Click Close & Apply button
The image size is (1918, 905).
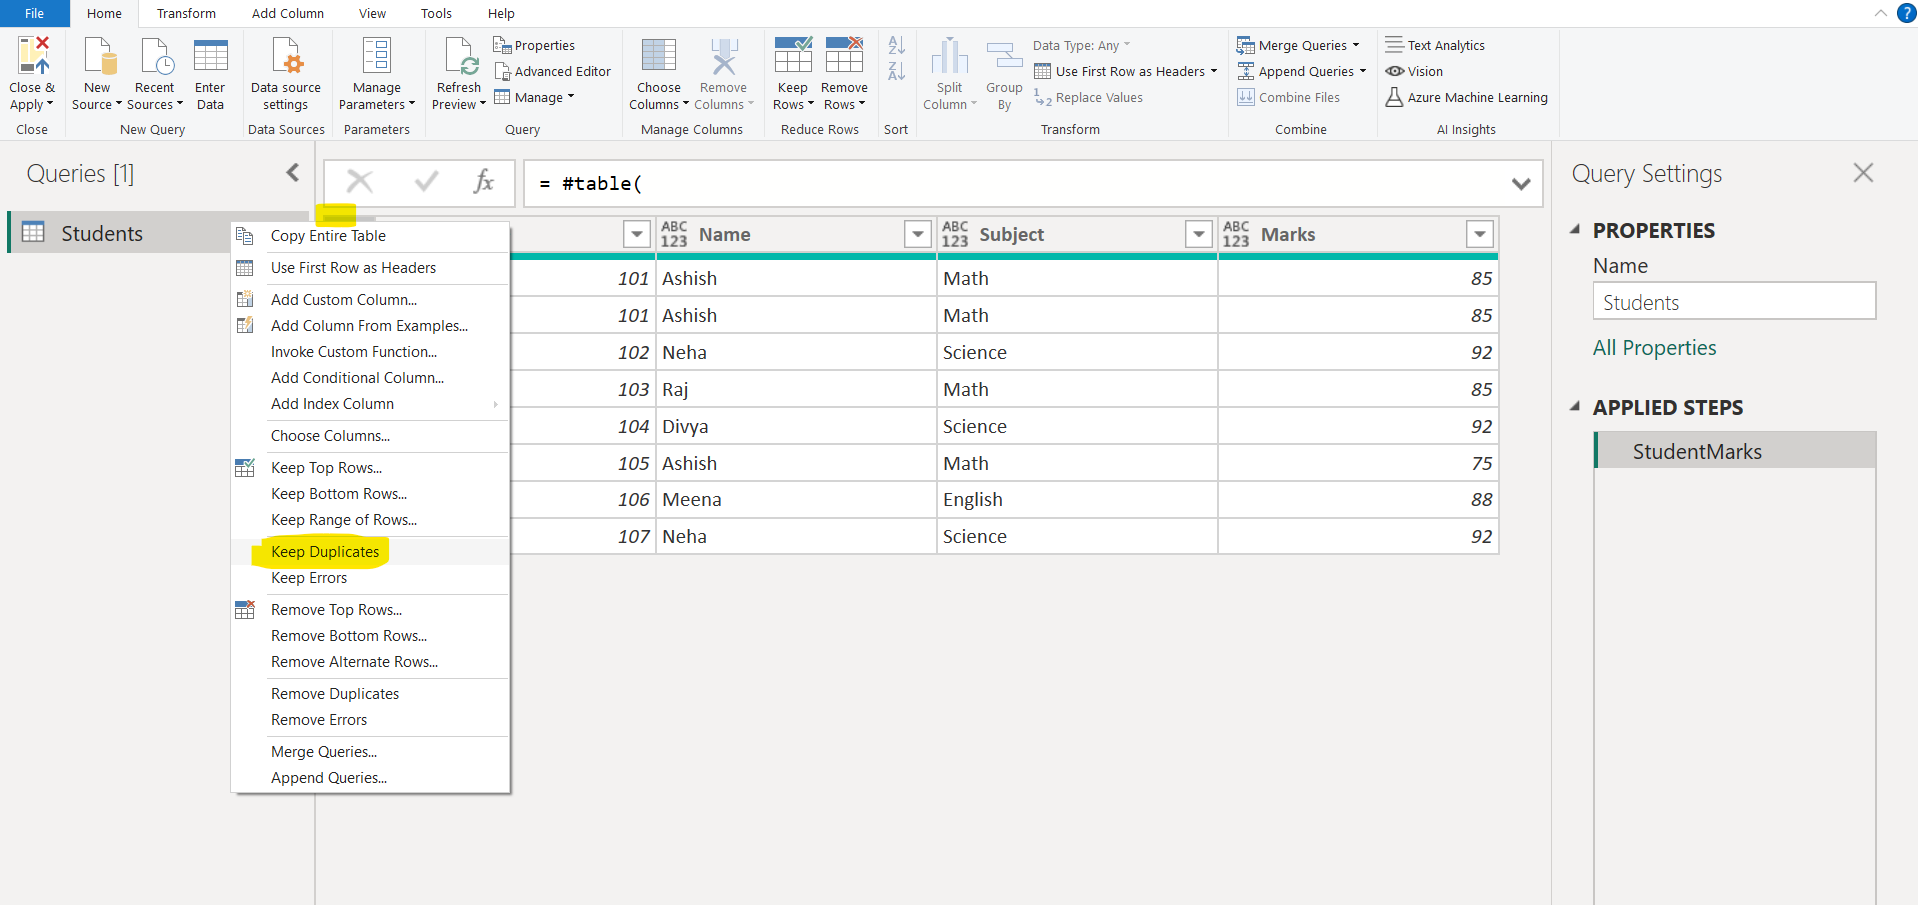tap(32, 71)
